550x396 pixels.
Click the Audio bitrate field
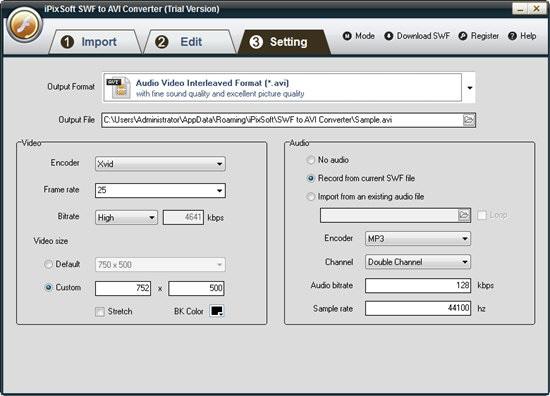click(418, 286)
